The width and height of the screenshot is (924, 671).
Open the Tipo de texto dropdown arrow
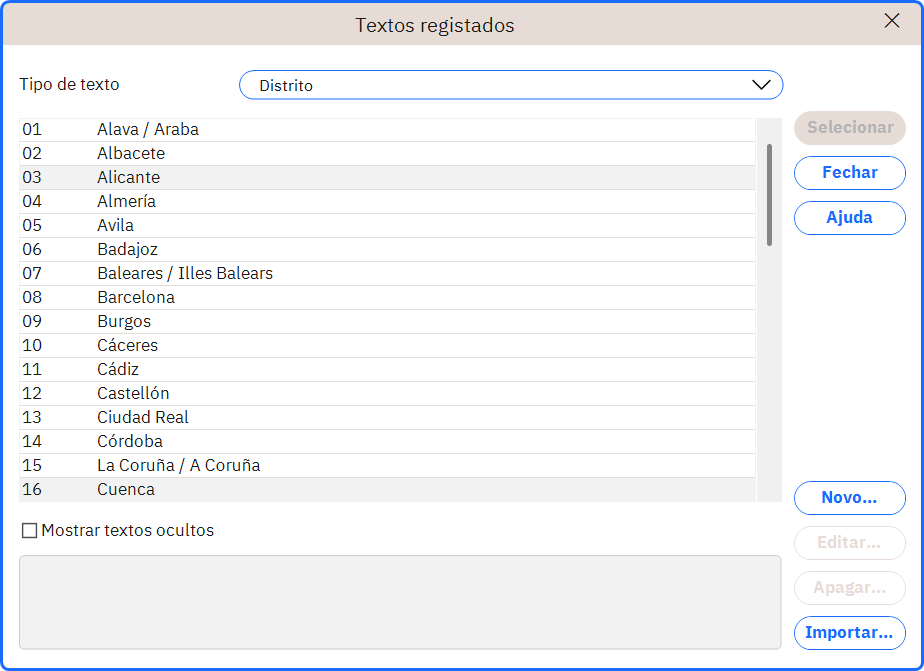[x=761, y=85]
